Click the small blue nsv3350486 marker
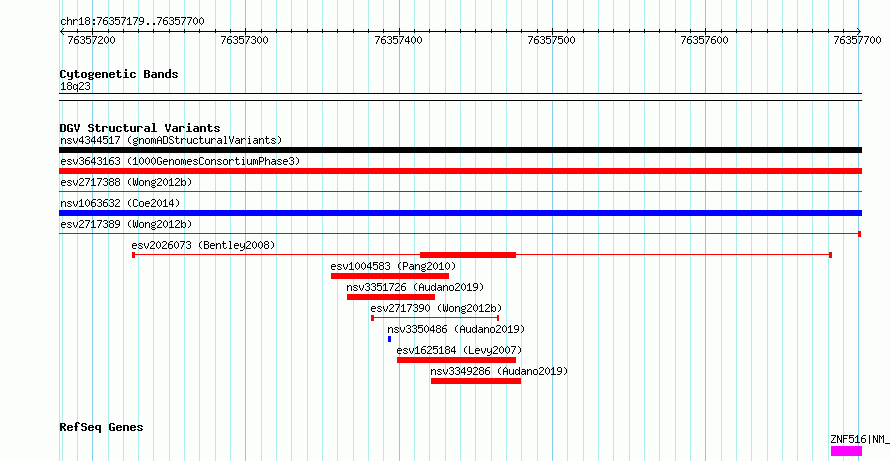 [389, 339]
